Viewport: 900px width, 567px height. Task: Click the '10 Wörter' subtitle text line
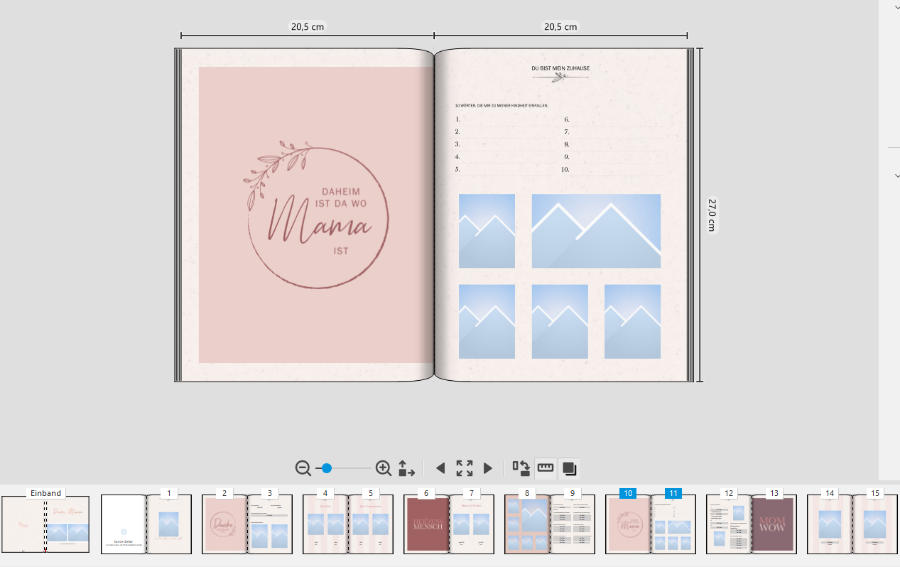[x=501, y=106]
